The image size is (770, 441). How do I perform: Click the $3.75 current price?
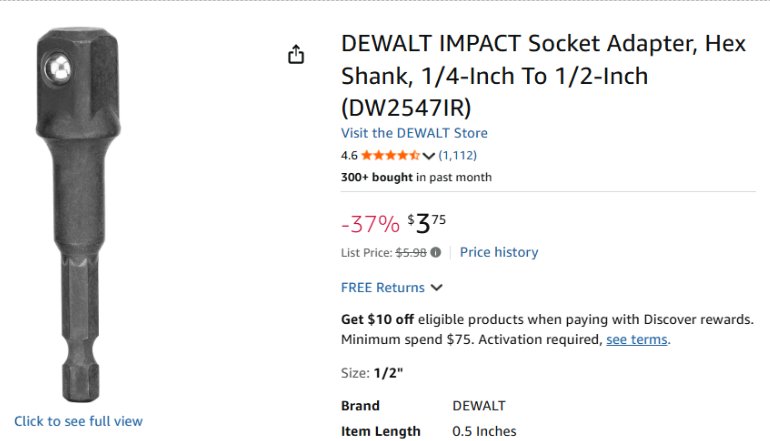point(426,223)
